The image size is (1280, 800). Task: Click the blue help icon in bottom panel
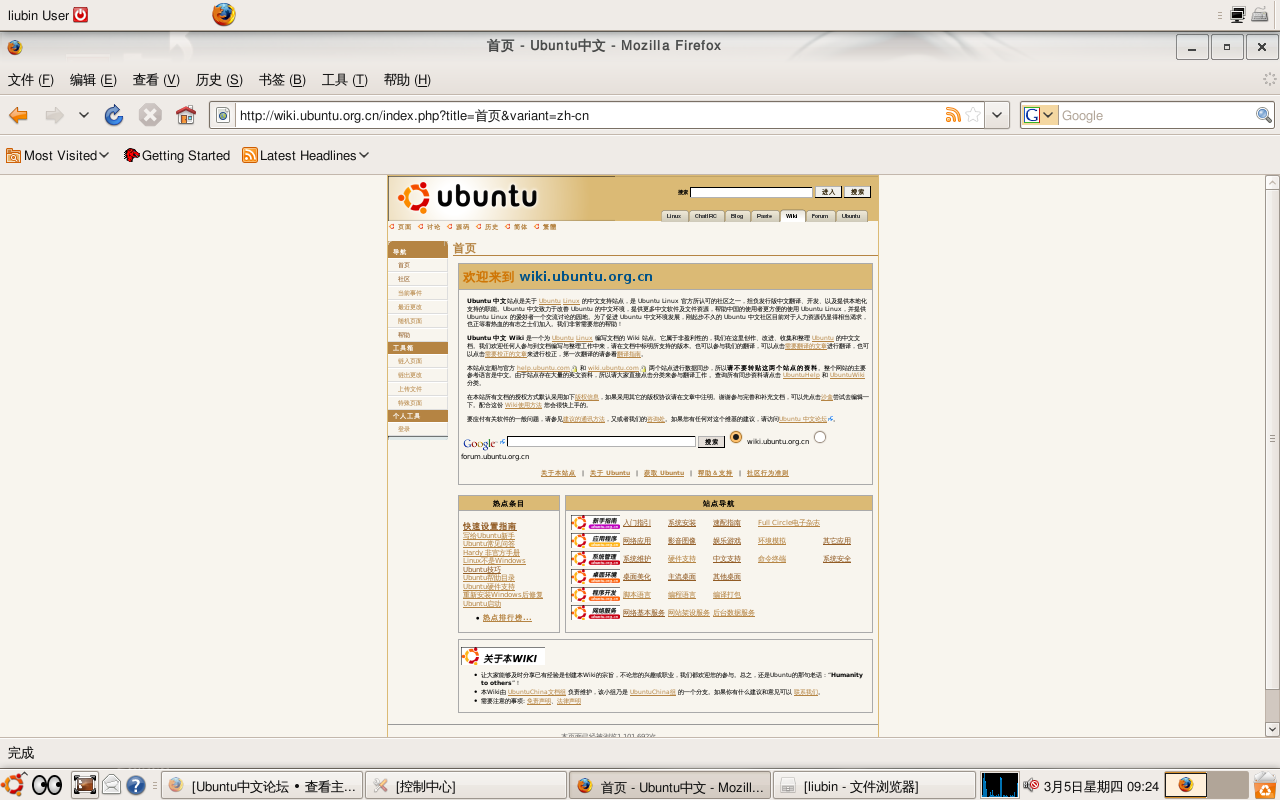136,785
